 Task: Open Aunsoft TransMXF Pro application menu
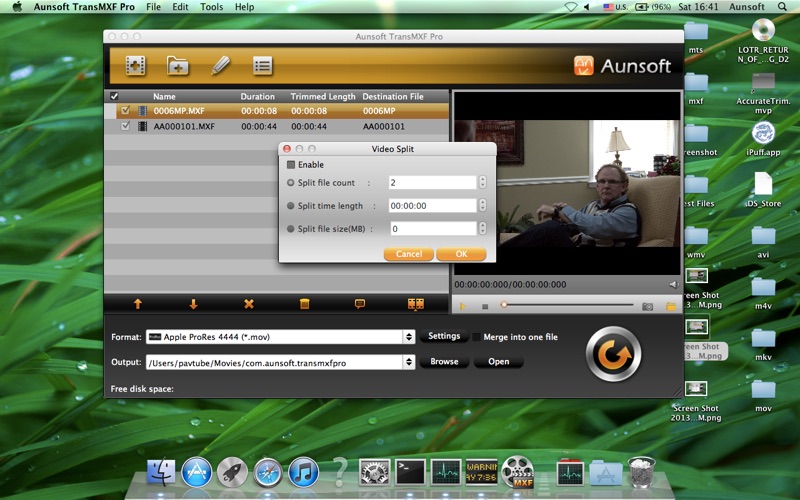click(84, 7)
